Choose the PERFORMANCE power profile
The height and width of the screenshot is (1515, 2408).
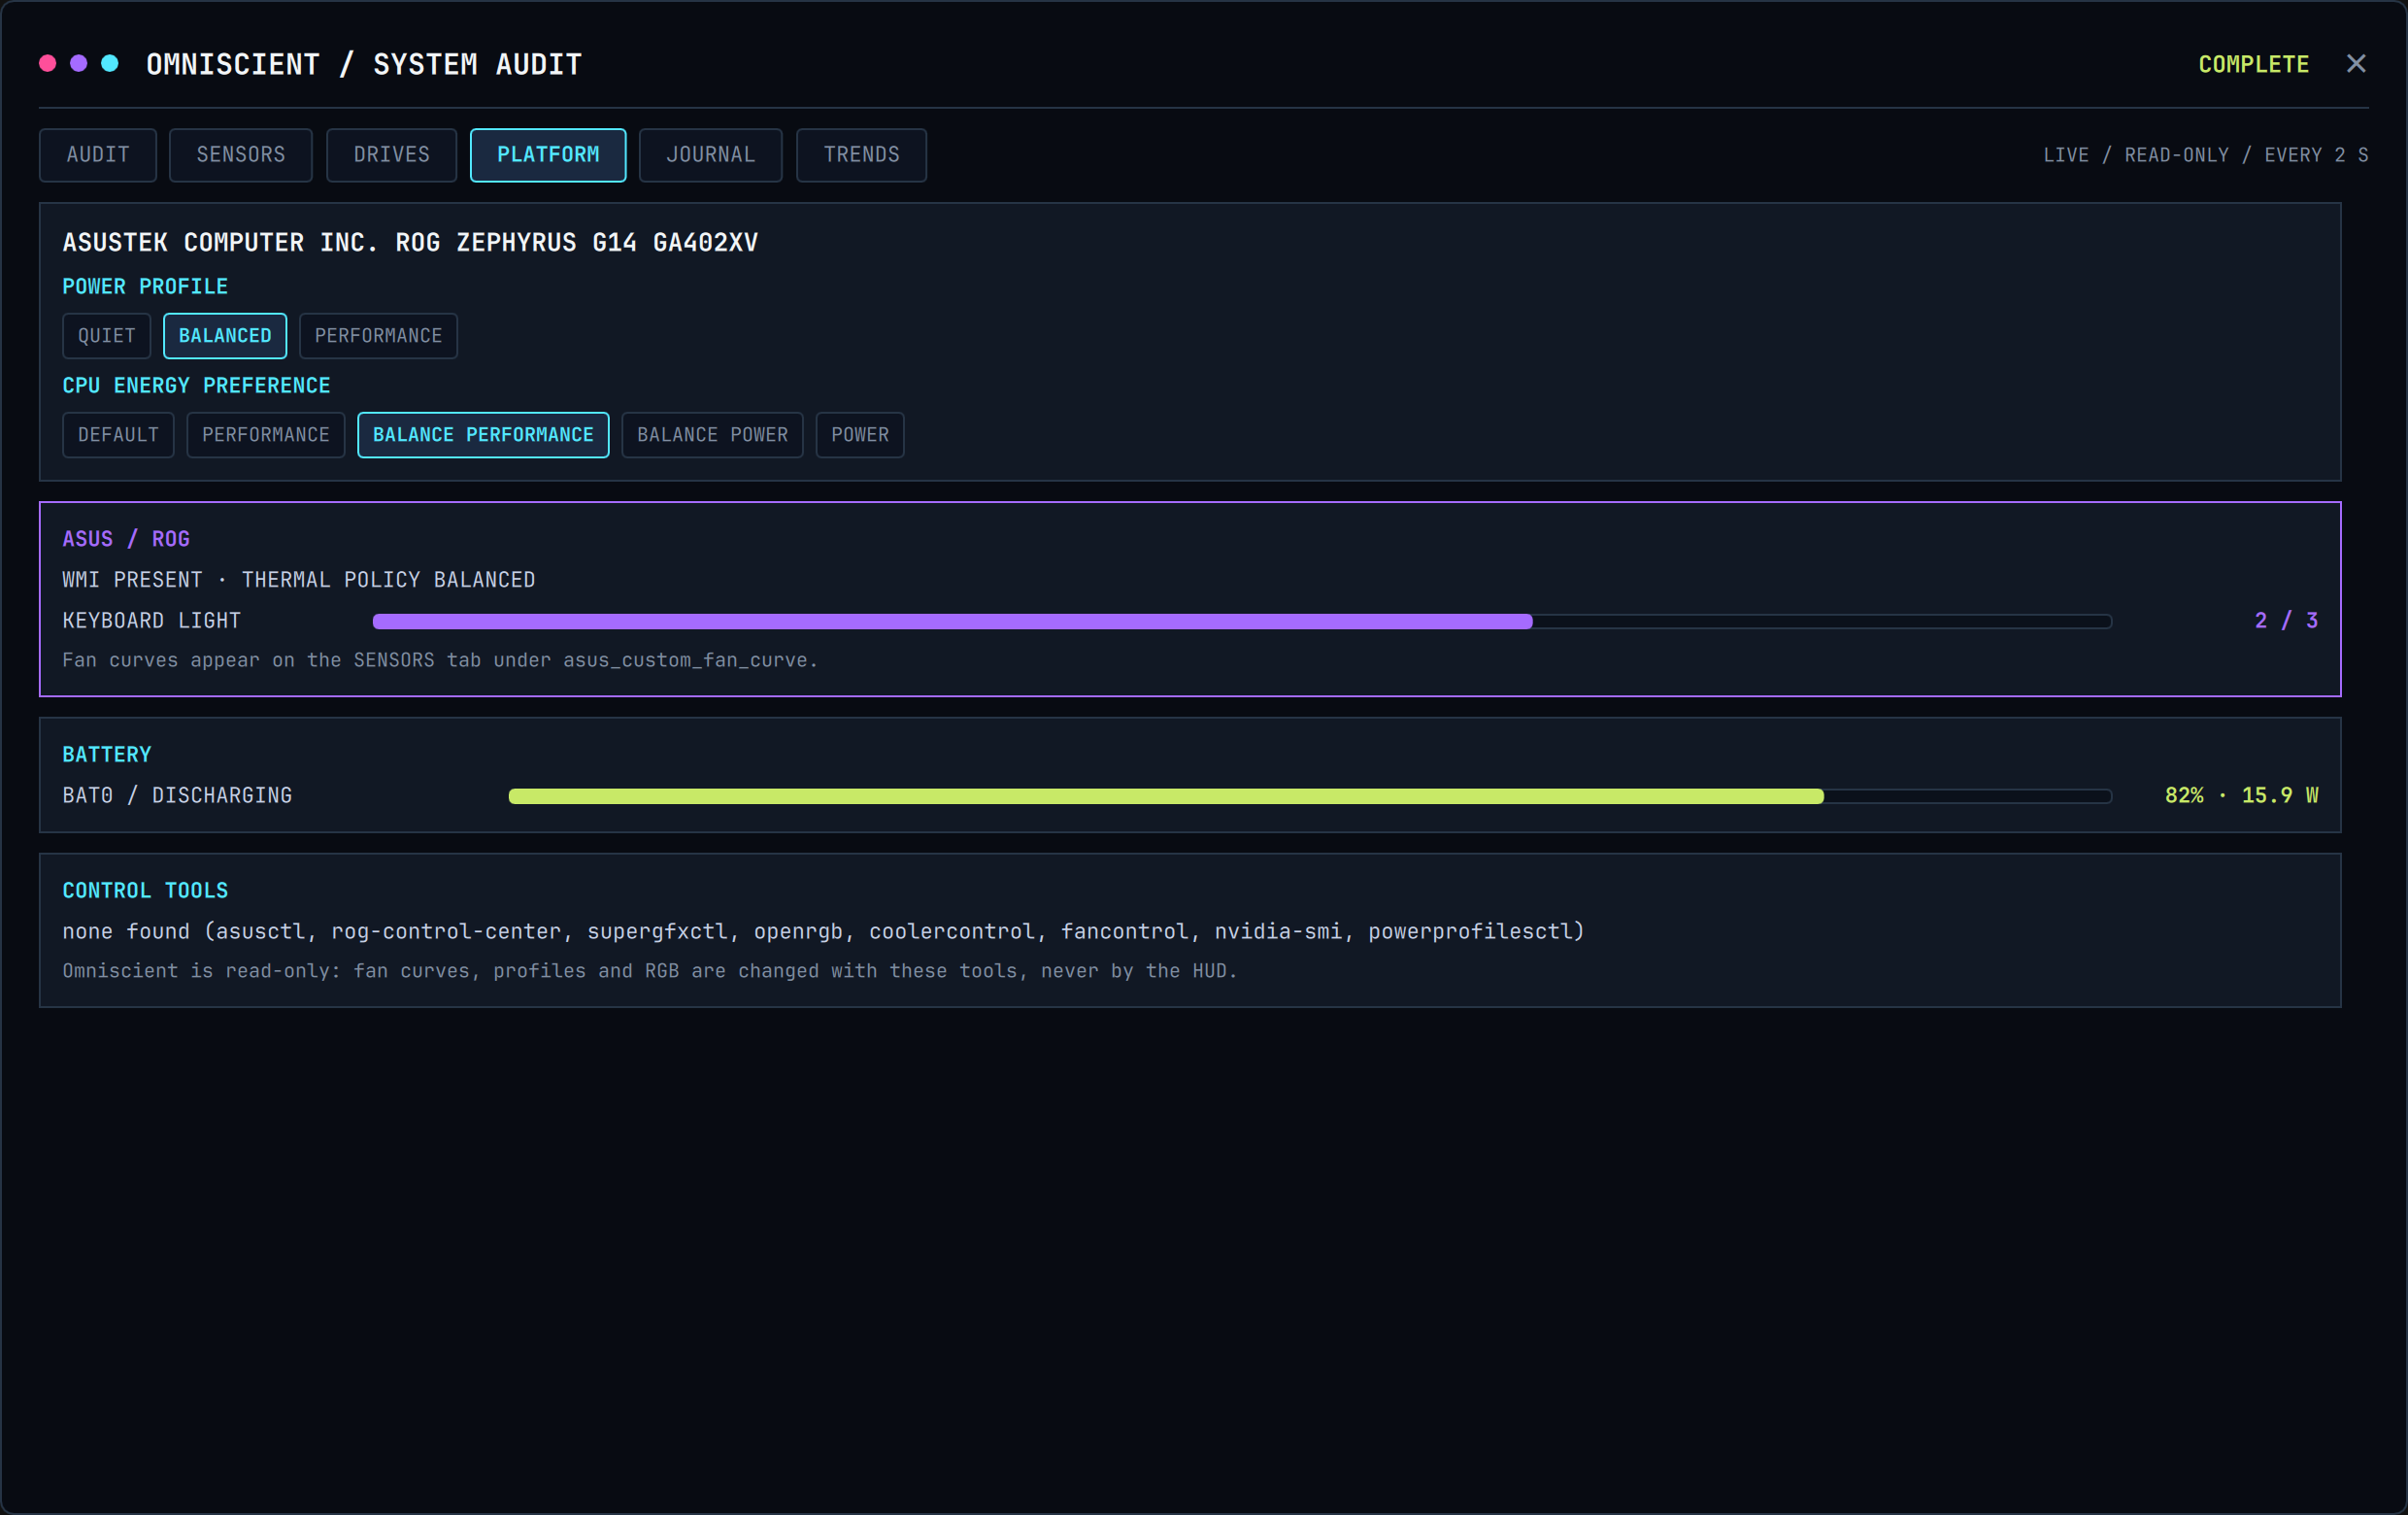click(379, 336)
